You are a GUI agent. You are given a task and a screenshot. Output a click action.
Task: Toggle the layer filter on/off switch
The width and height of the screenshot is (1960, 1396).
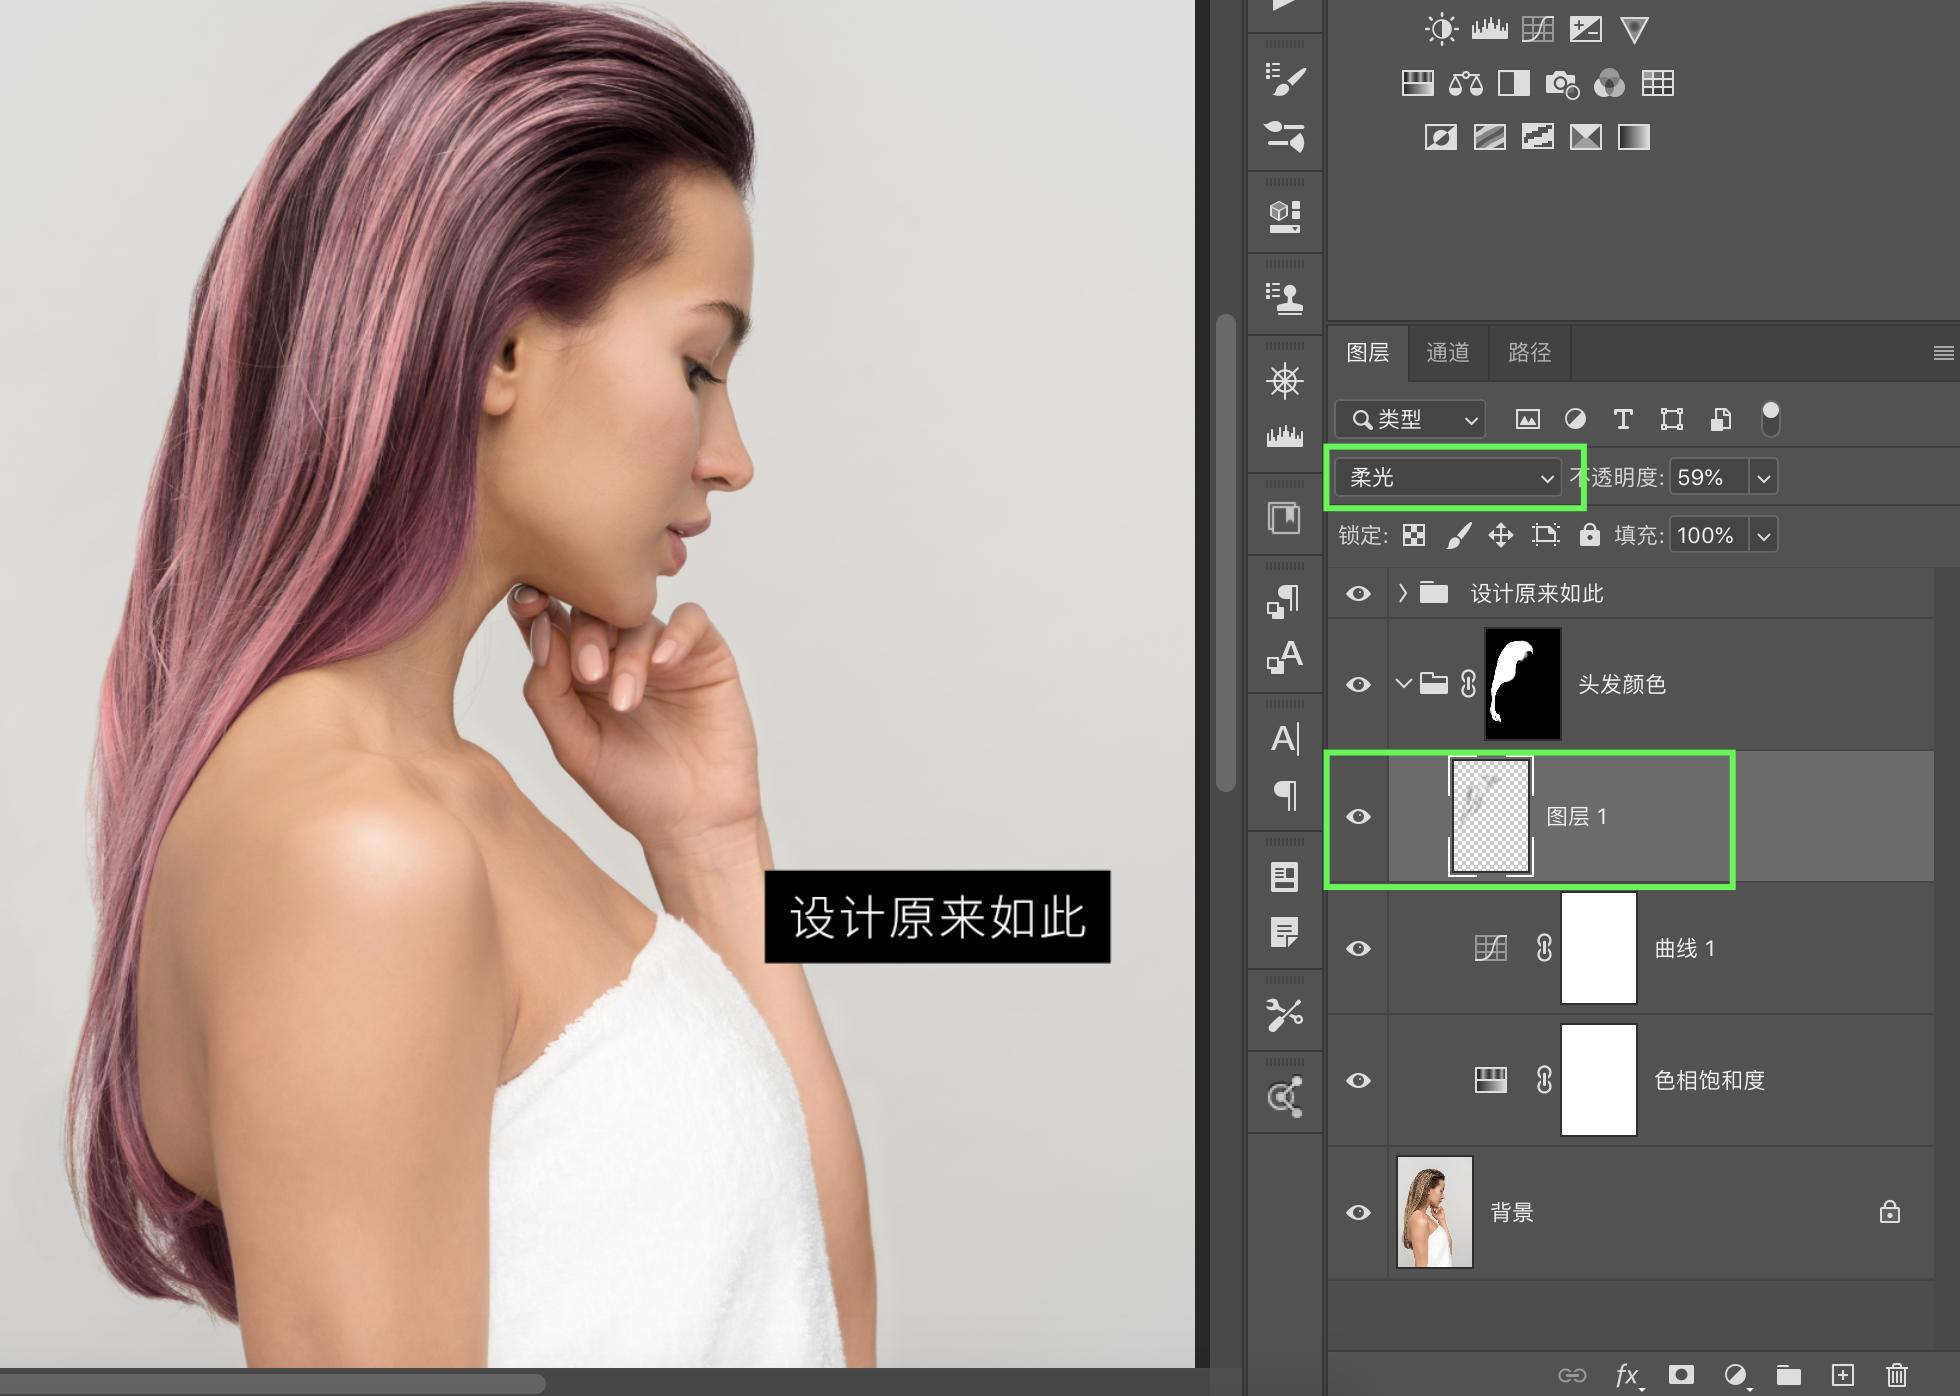click(1770, 419)
